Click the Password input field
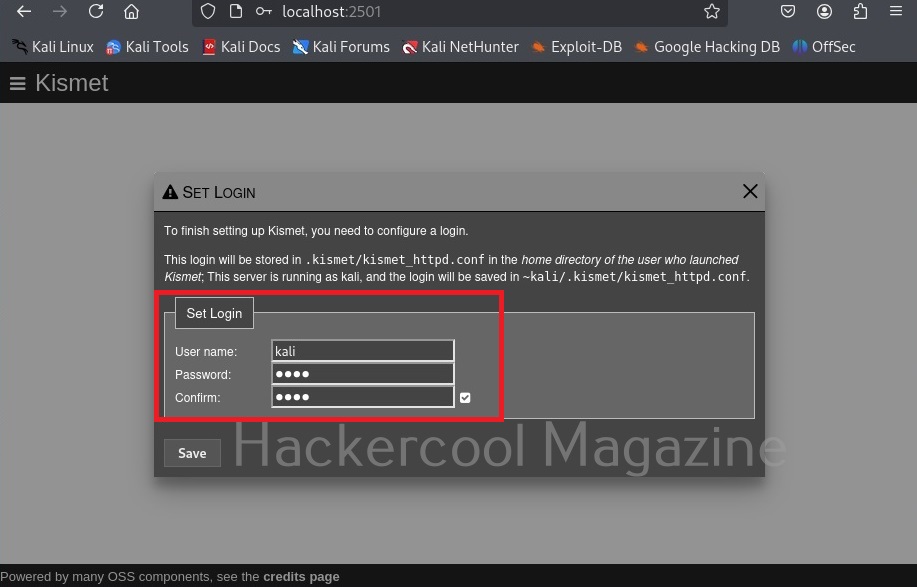The height and width of the screenshot is (587, 917). (363, 374)
